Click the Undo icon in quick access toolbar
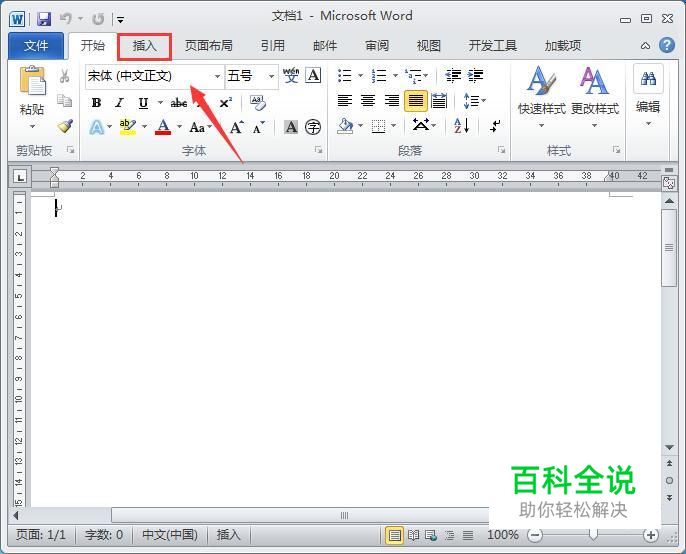Screen dimensions: 686x554 (66, 18)
